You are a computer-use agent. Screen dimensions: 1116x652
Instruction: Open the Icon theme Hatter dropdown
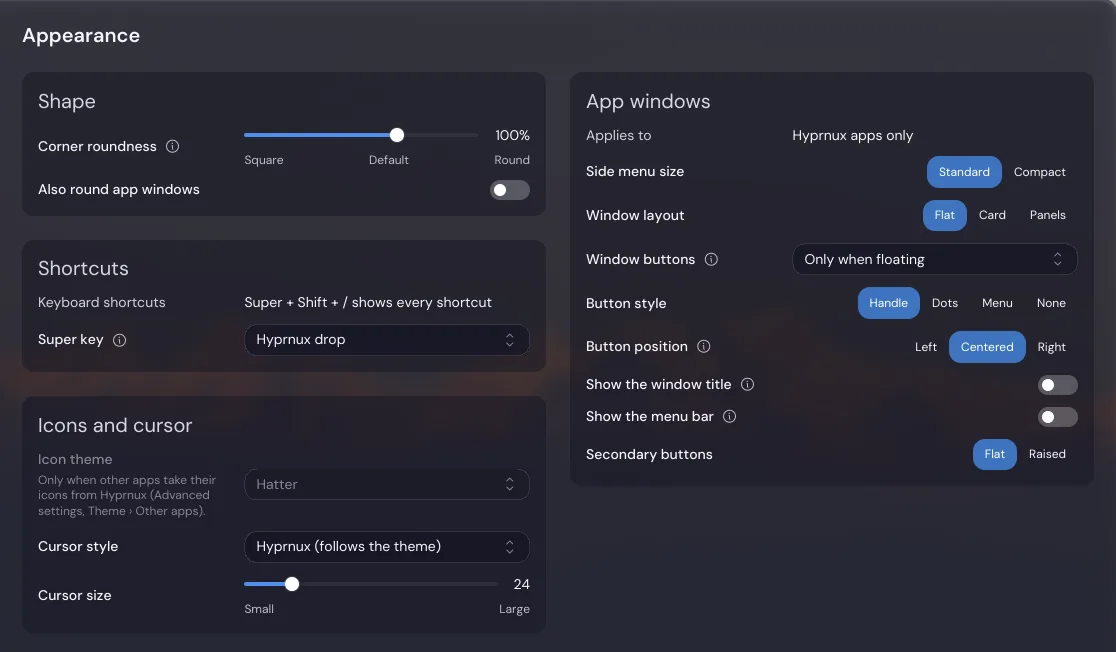tap(386, 485)
